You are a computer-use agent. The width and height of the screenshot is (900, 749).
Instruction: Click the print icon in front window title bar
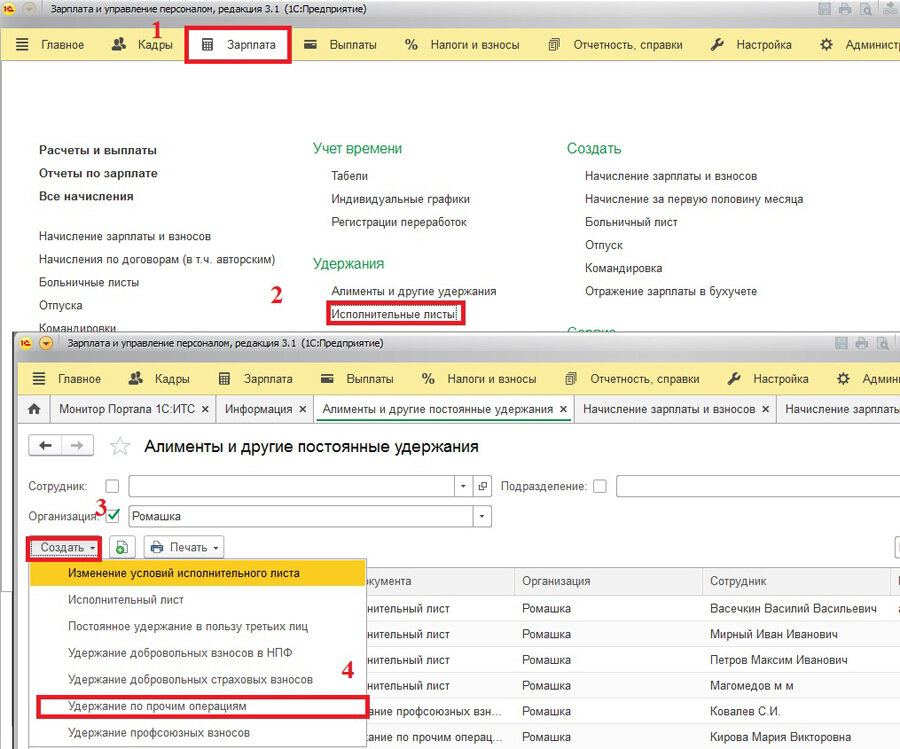point(862,343)
